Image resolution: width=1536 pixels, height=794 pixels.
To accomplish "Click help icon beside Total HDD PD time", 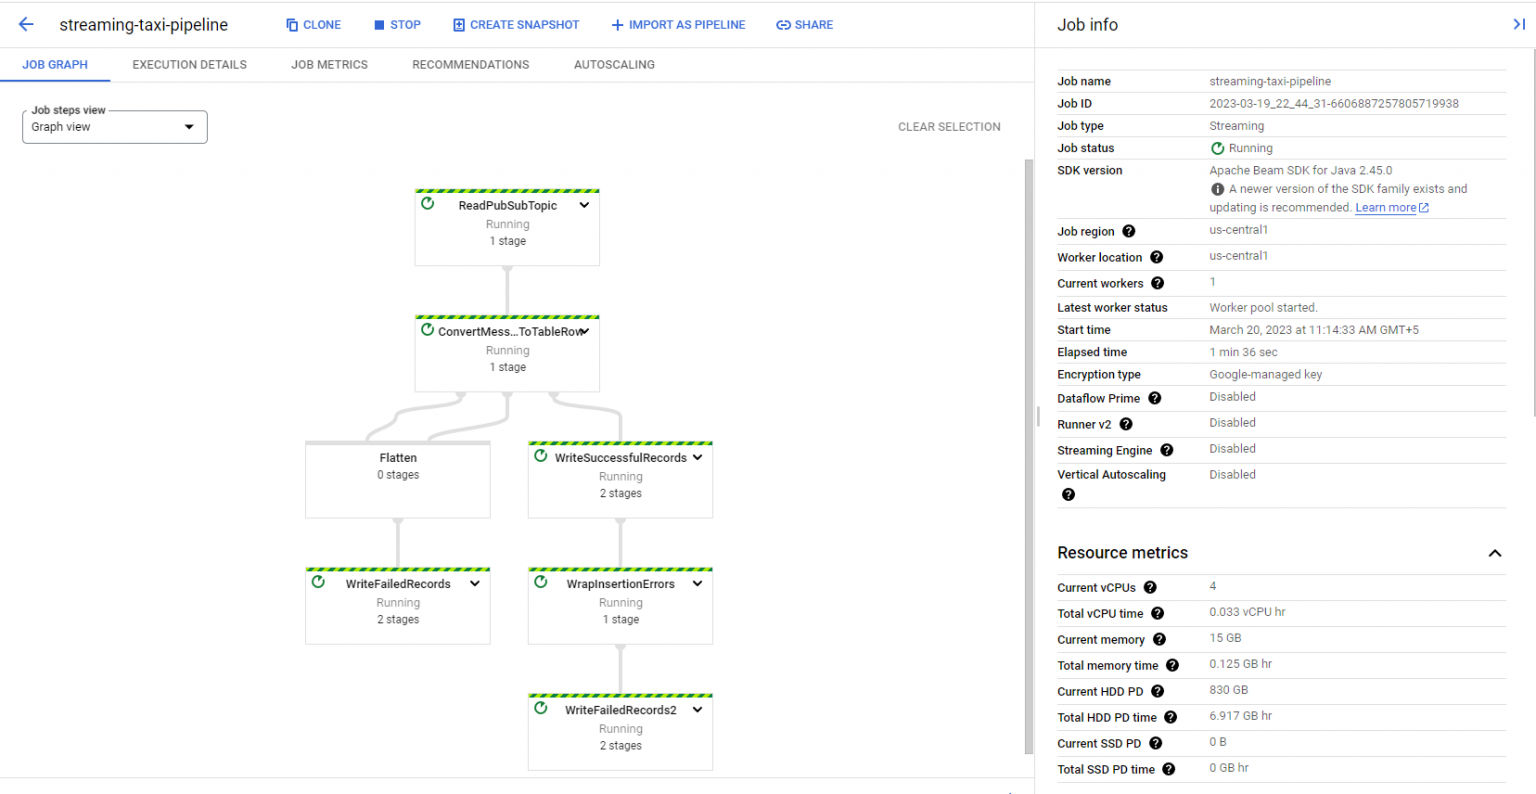I will [x=1170, y=717].
